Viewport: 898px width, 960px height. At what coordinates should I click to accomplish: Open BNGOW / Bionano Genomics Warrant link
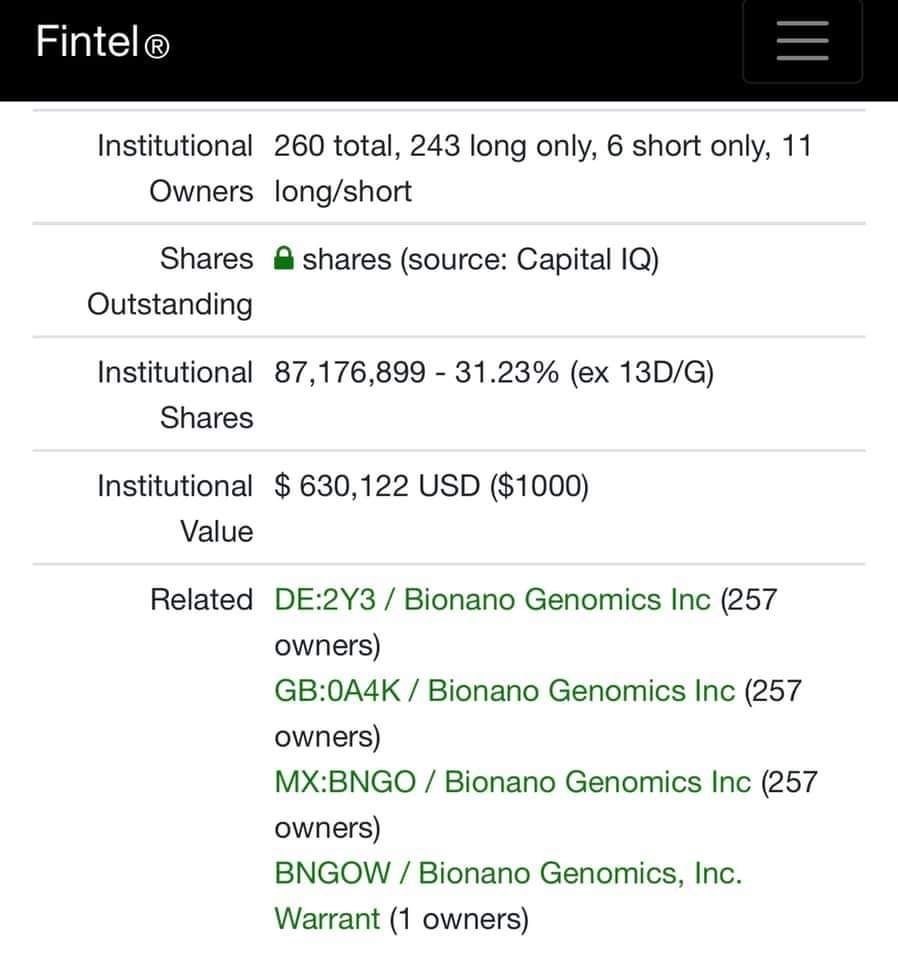click(x=508, y=896)
